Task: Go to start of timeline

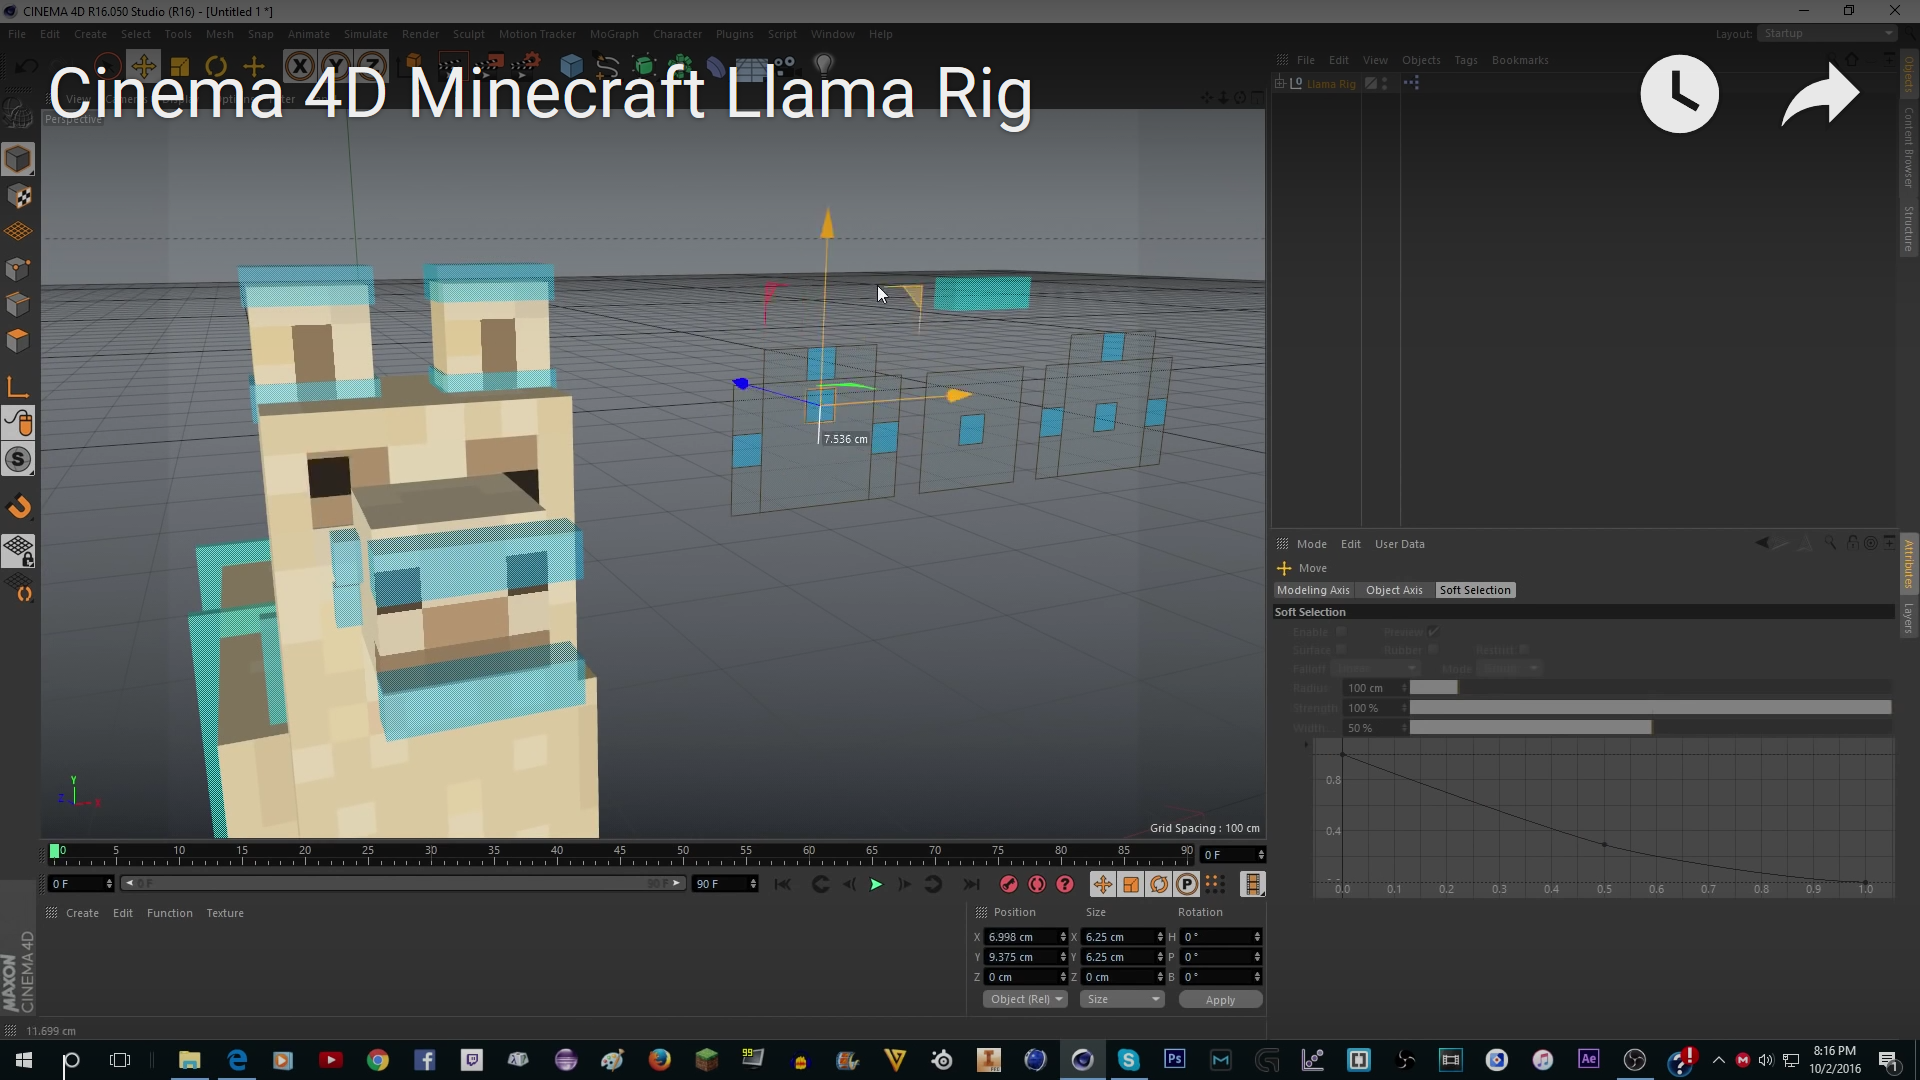Action: [x=783, y=884]
